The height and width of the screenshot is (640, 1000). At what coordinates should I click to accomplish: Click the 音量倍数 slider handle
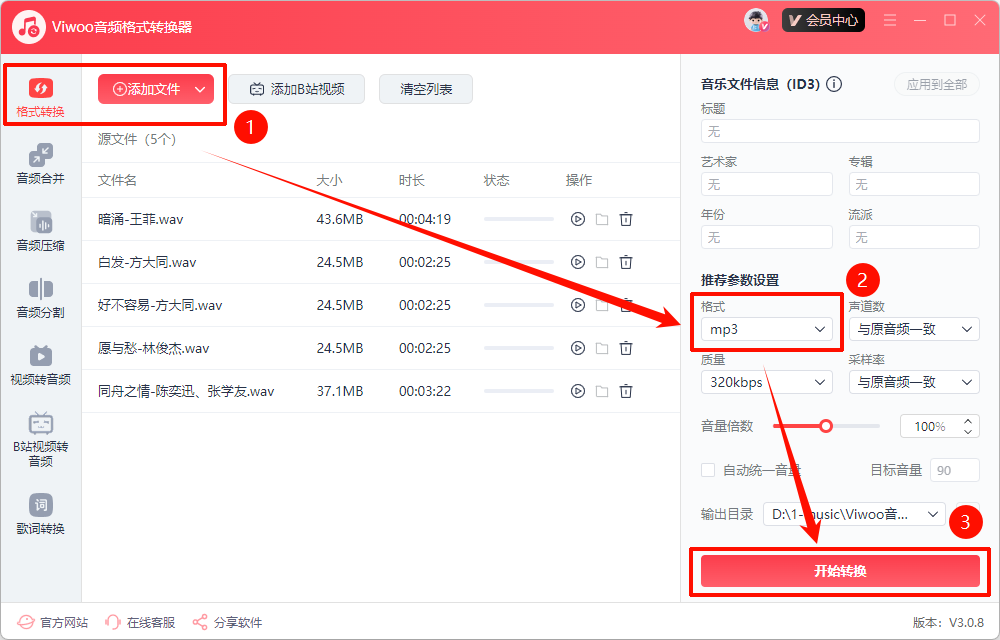826,426
